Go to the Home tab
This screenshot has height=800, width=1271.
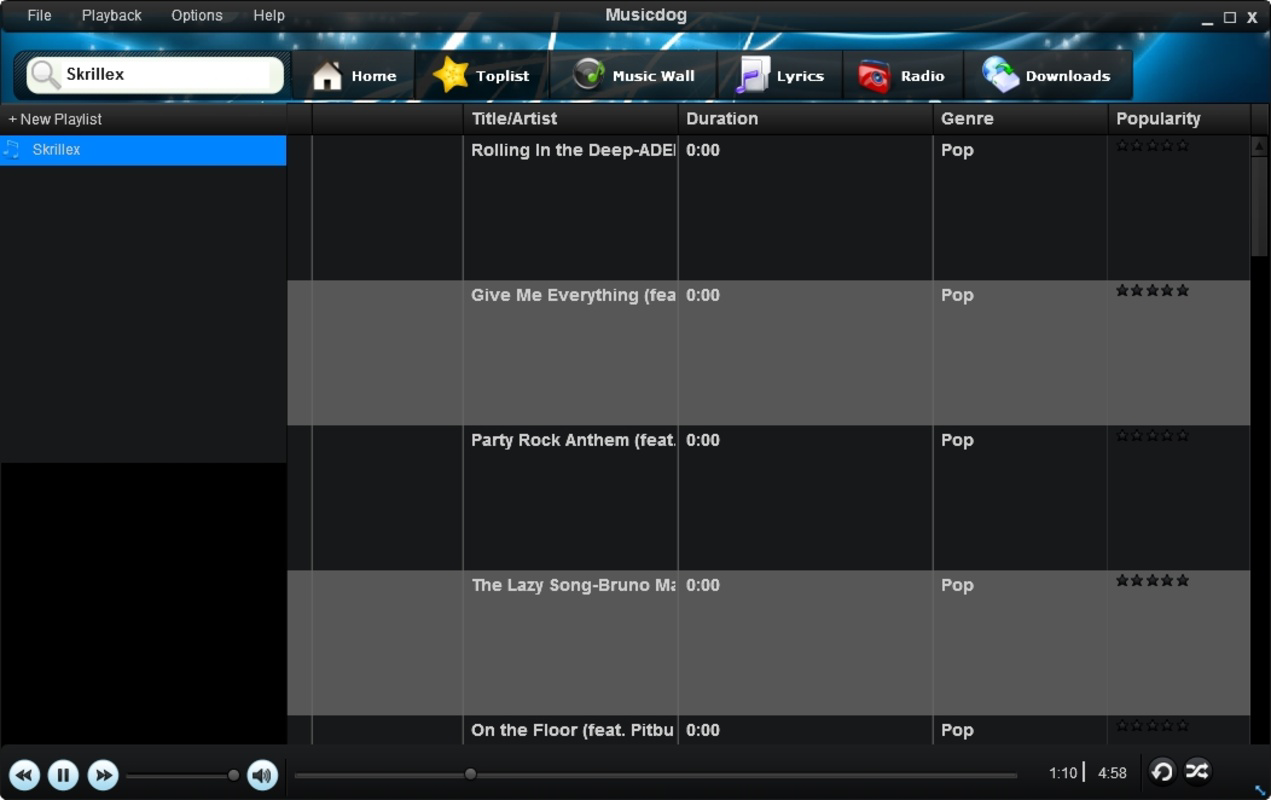(x=353, y=76)
